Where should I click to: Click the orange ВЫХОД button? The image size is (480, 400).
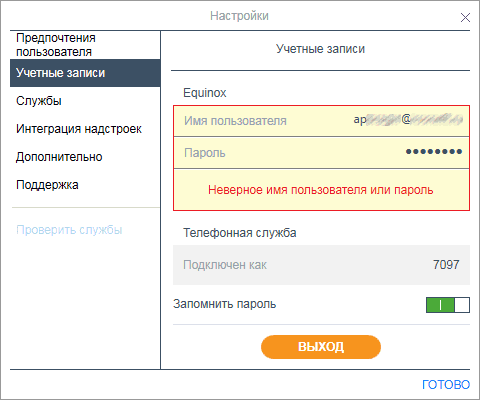321,347
